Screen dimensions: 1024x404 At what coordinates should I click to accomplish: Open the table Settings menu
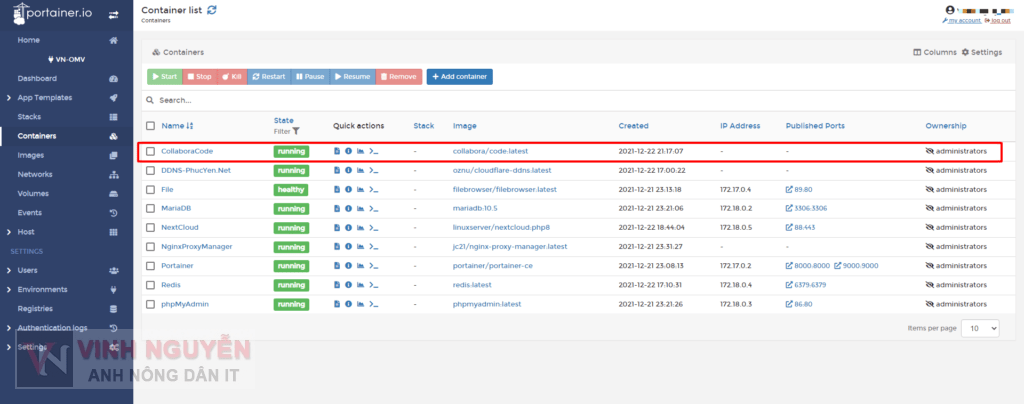click(x=982, y=52)
